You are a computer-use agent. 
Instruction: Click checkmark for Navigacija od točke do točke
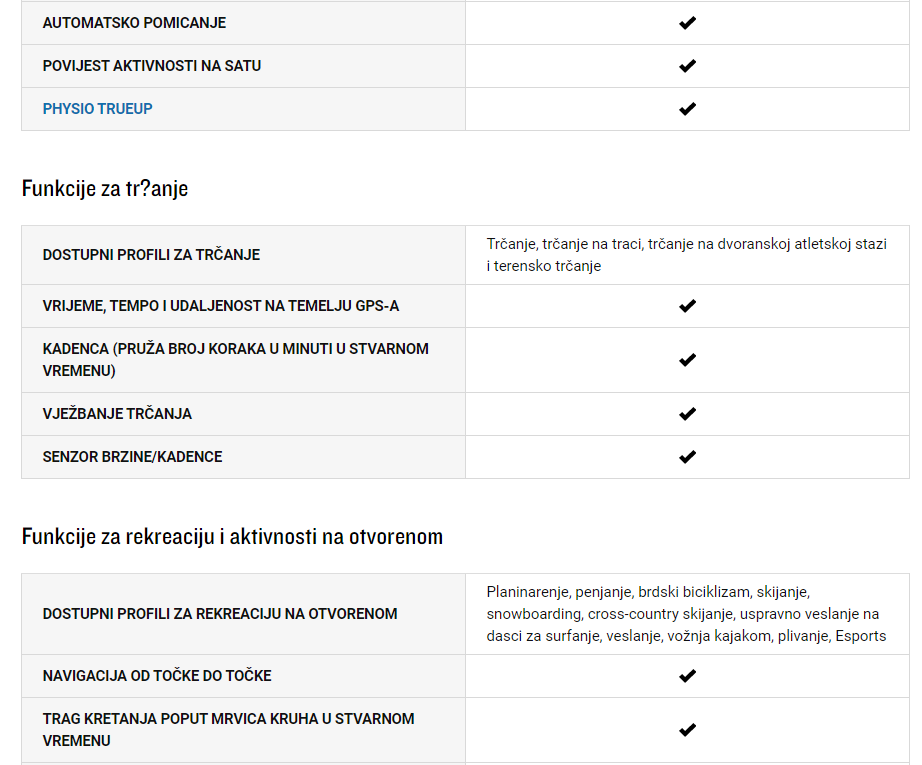(687, 676)
